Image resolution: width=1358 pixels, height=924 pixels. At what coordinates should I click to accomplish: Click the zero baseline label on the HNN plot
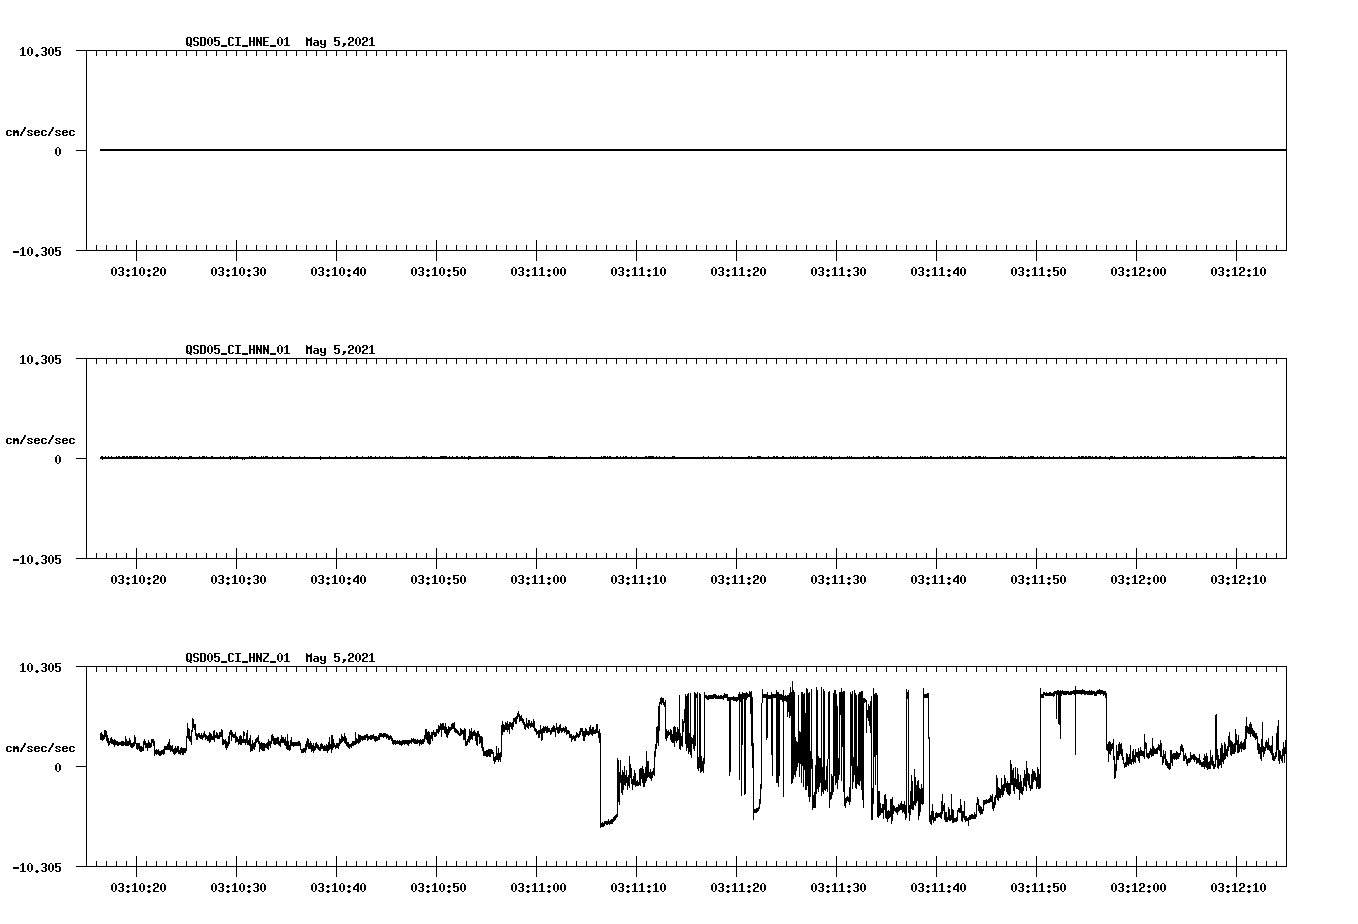[58, 459]
